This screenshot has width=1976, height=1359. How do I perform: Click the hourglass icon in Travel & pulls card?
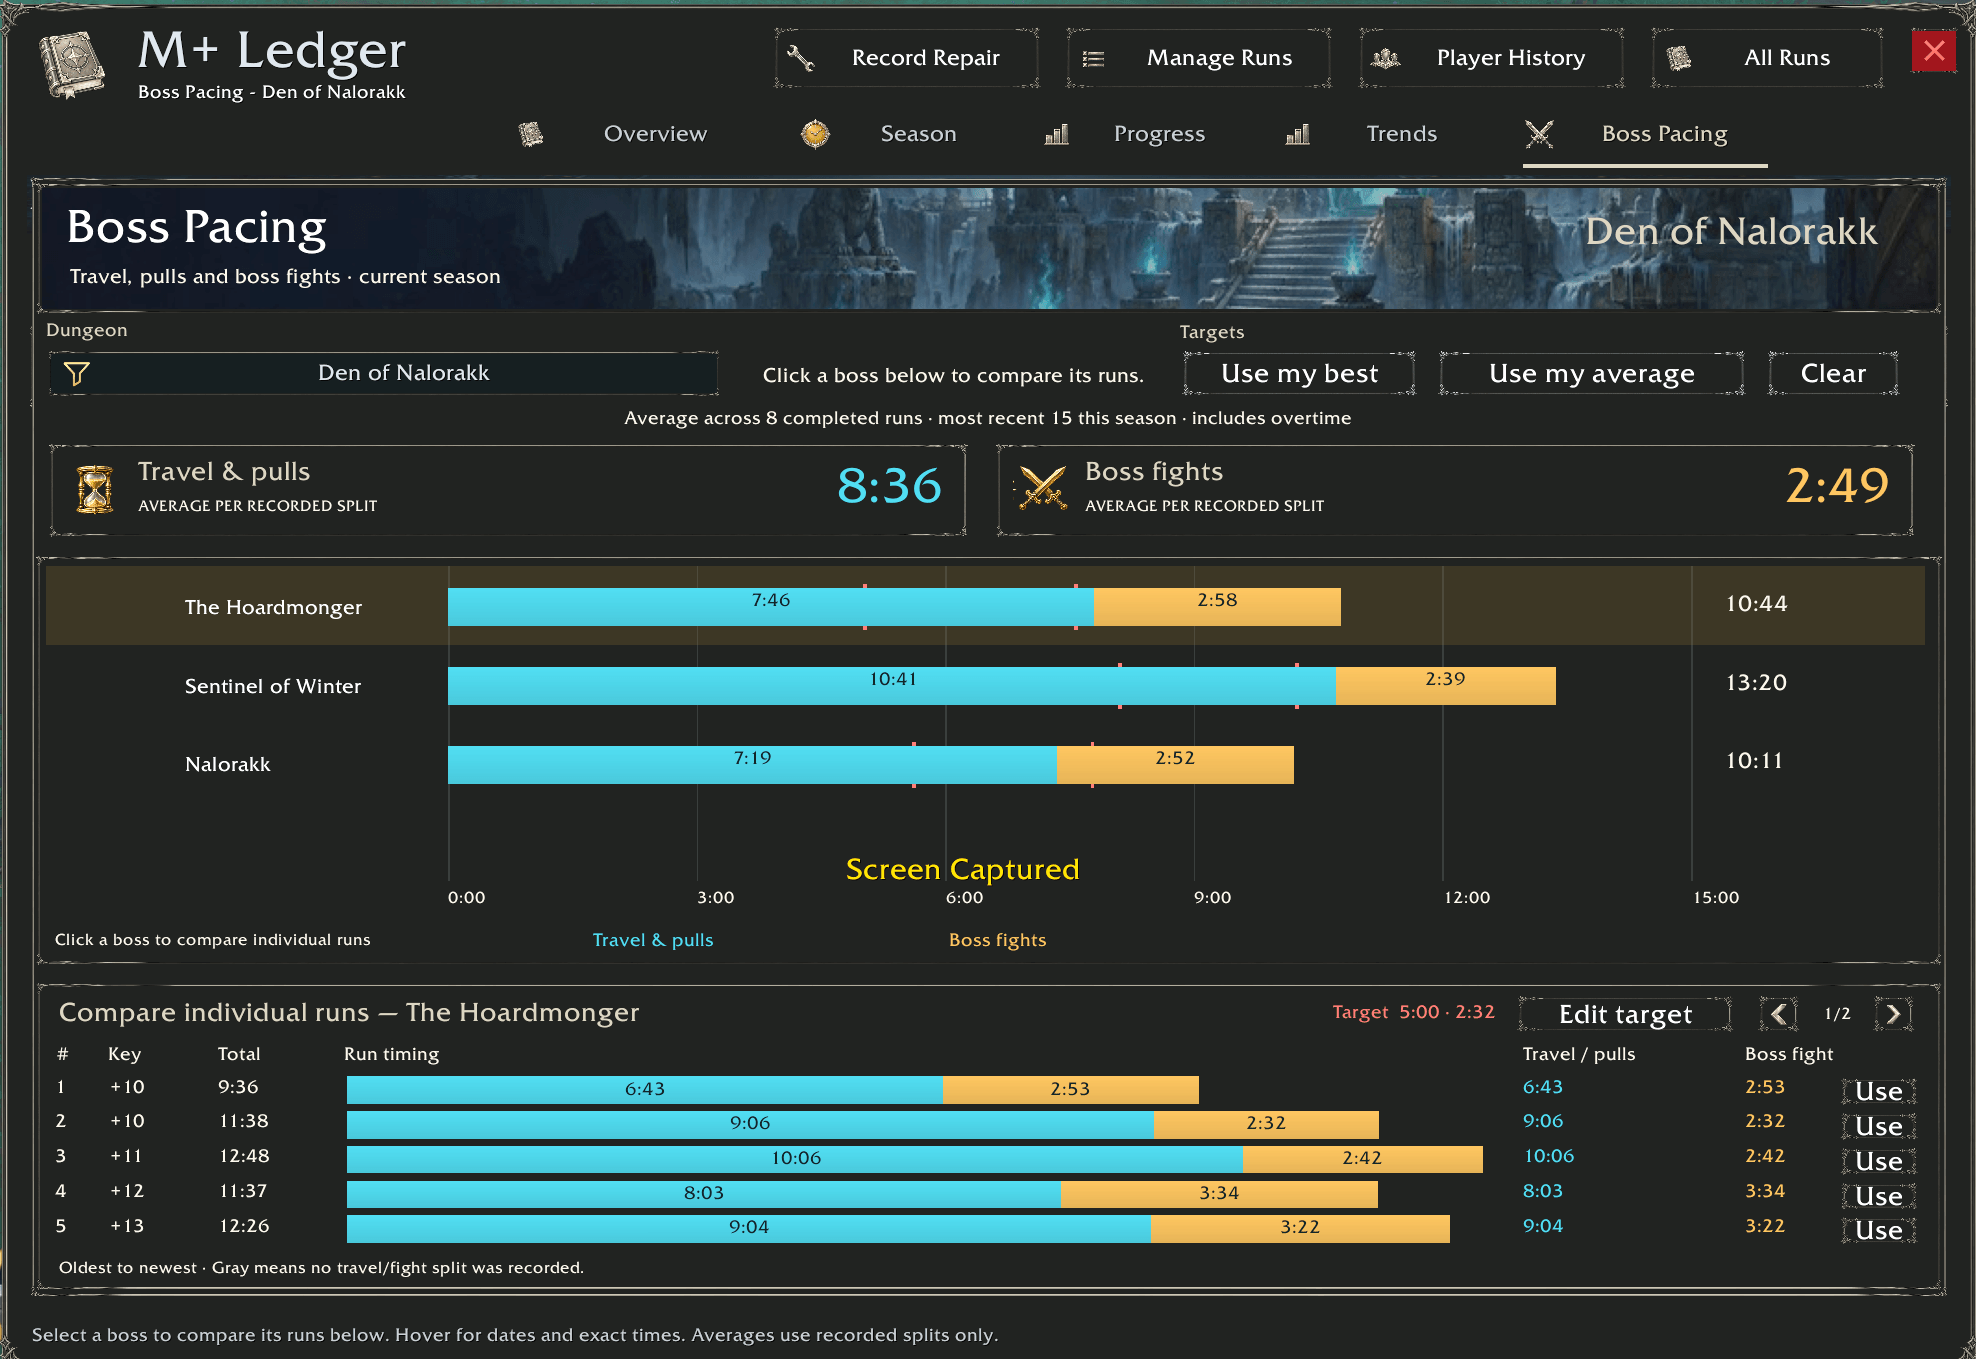point(95,490)
